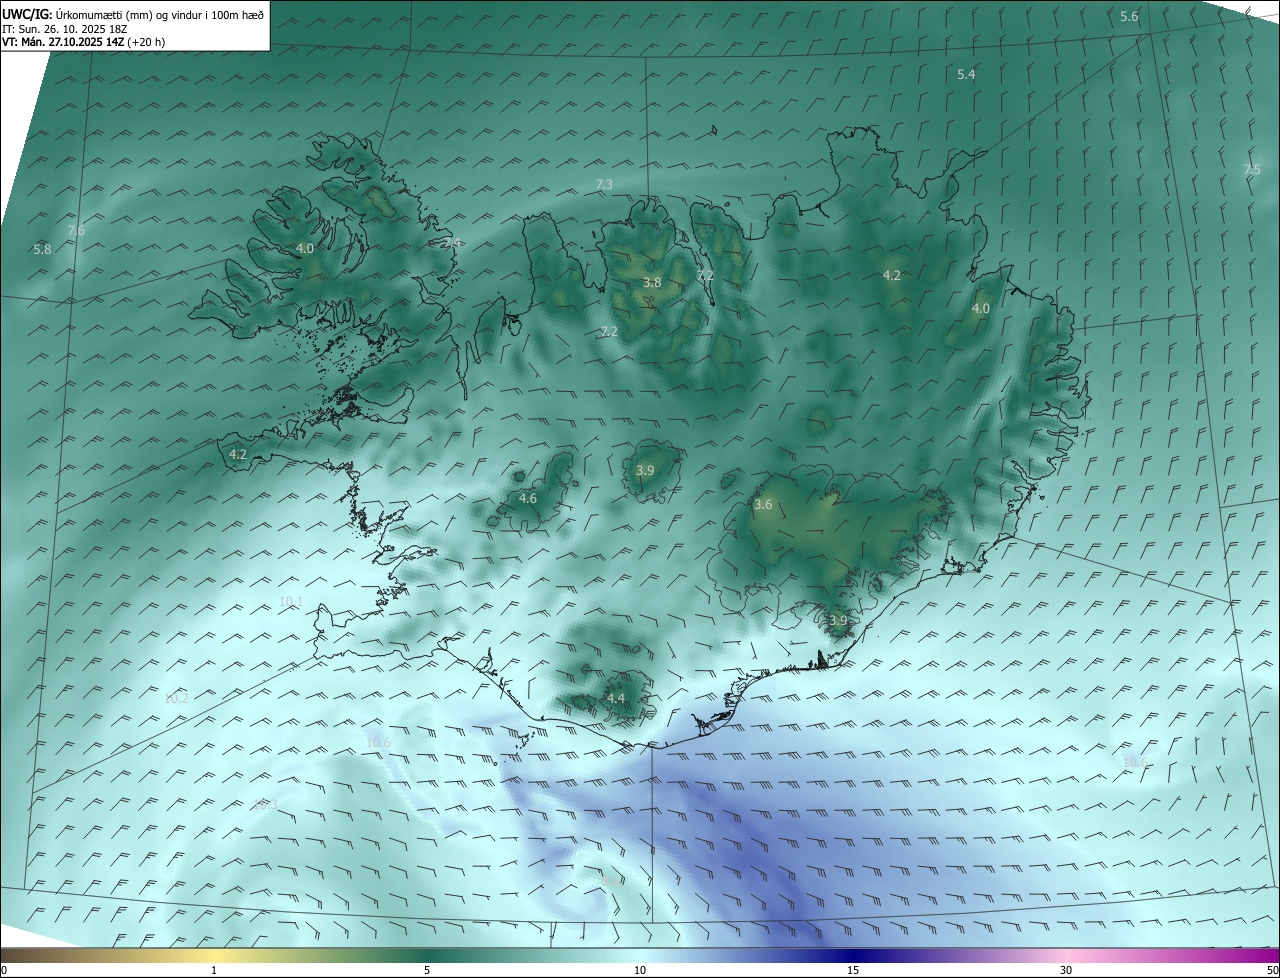Click the 5.4 value label on the map
Viewport: 1280px width, 978px height.
pos(966,74)
